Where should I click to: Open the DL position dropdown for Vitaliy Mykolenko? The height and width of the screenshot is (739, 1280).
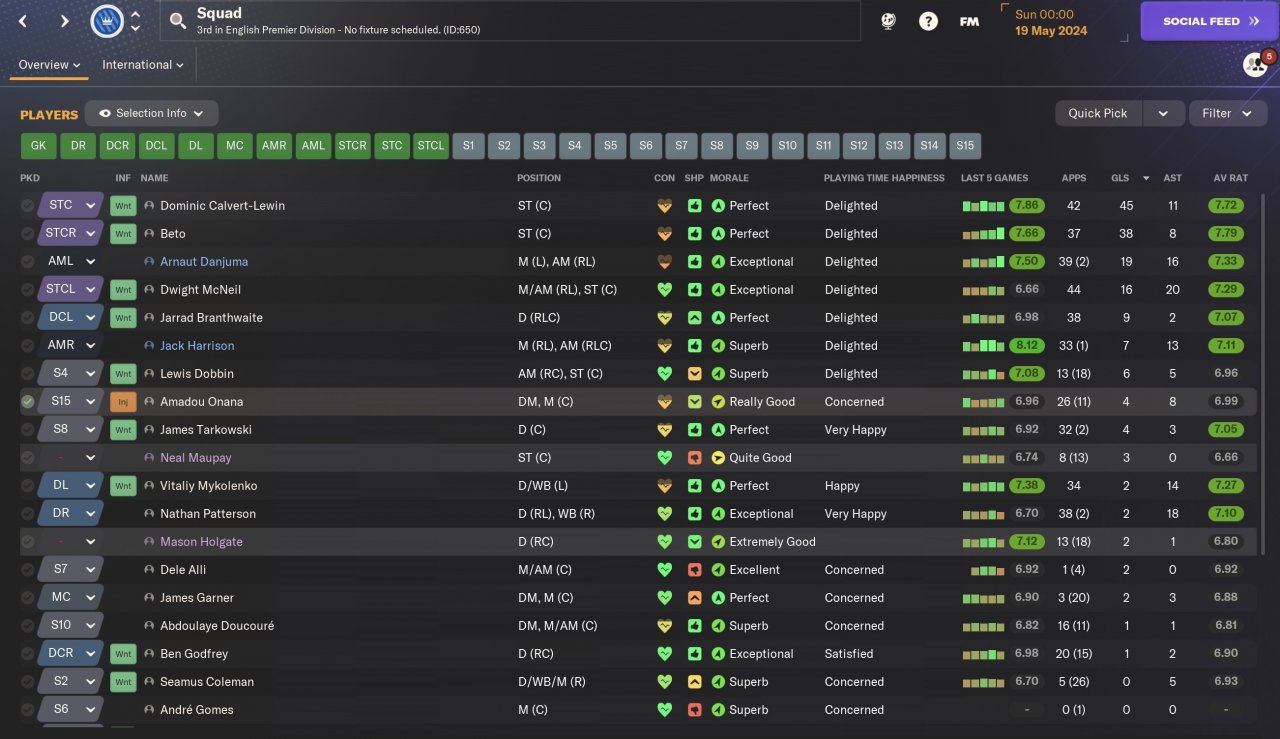(x=71, y=486)
